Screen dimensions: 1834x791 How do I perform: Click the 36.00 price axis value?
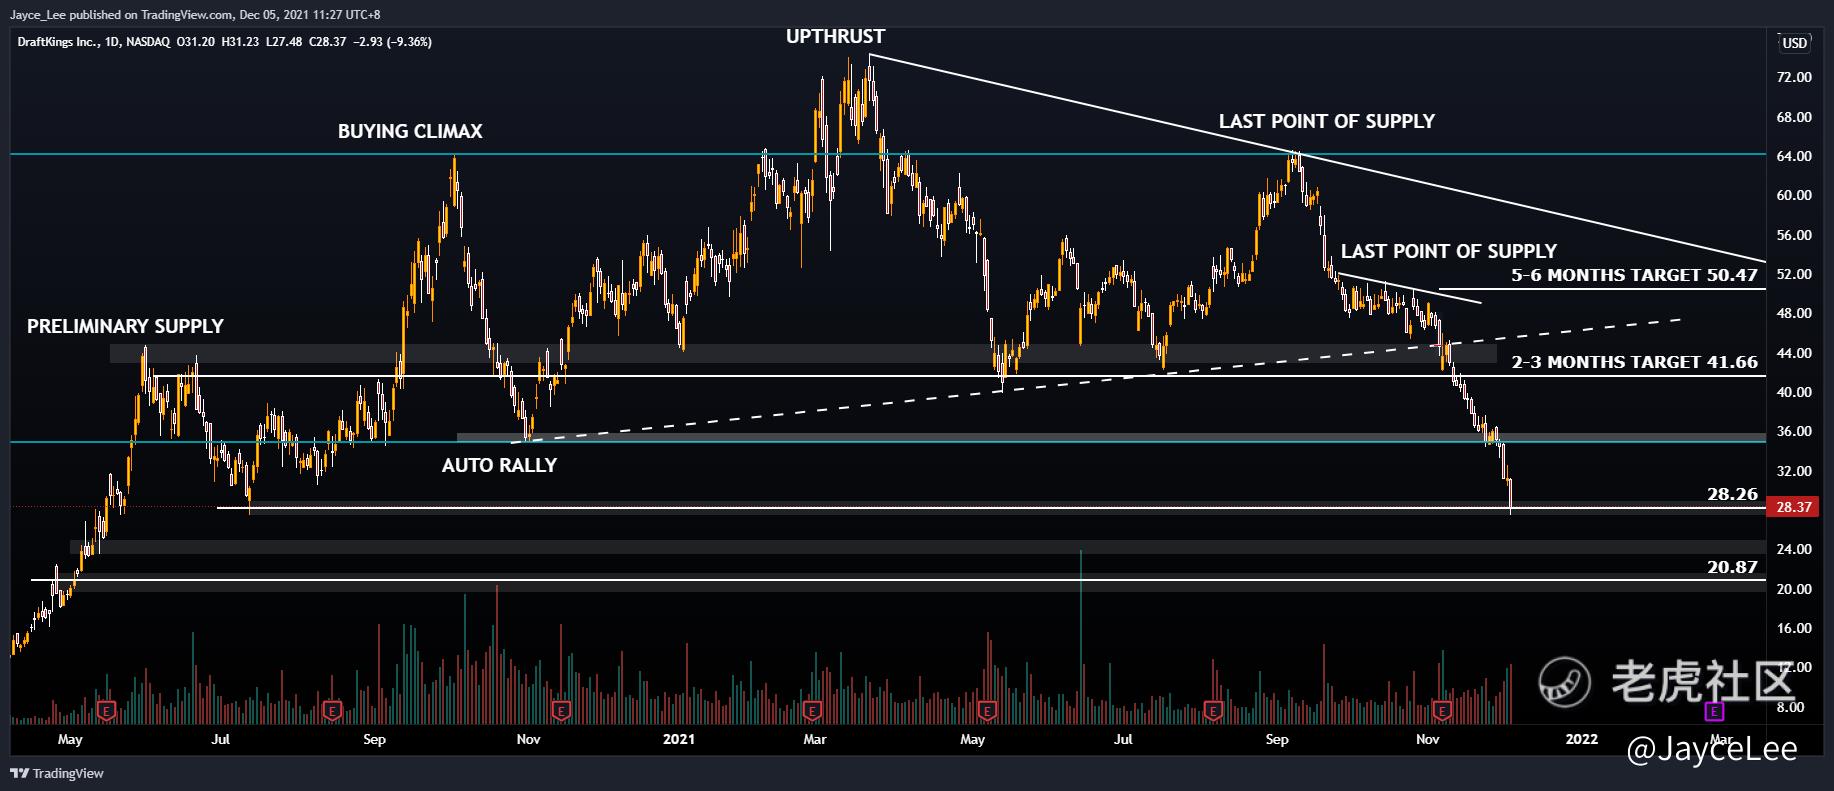tap(1794, 431)
